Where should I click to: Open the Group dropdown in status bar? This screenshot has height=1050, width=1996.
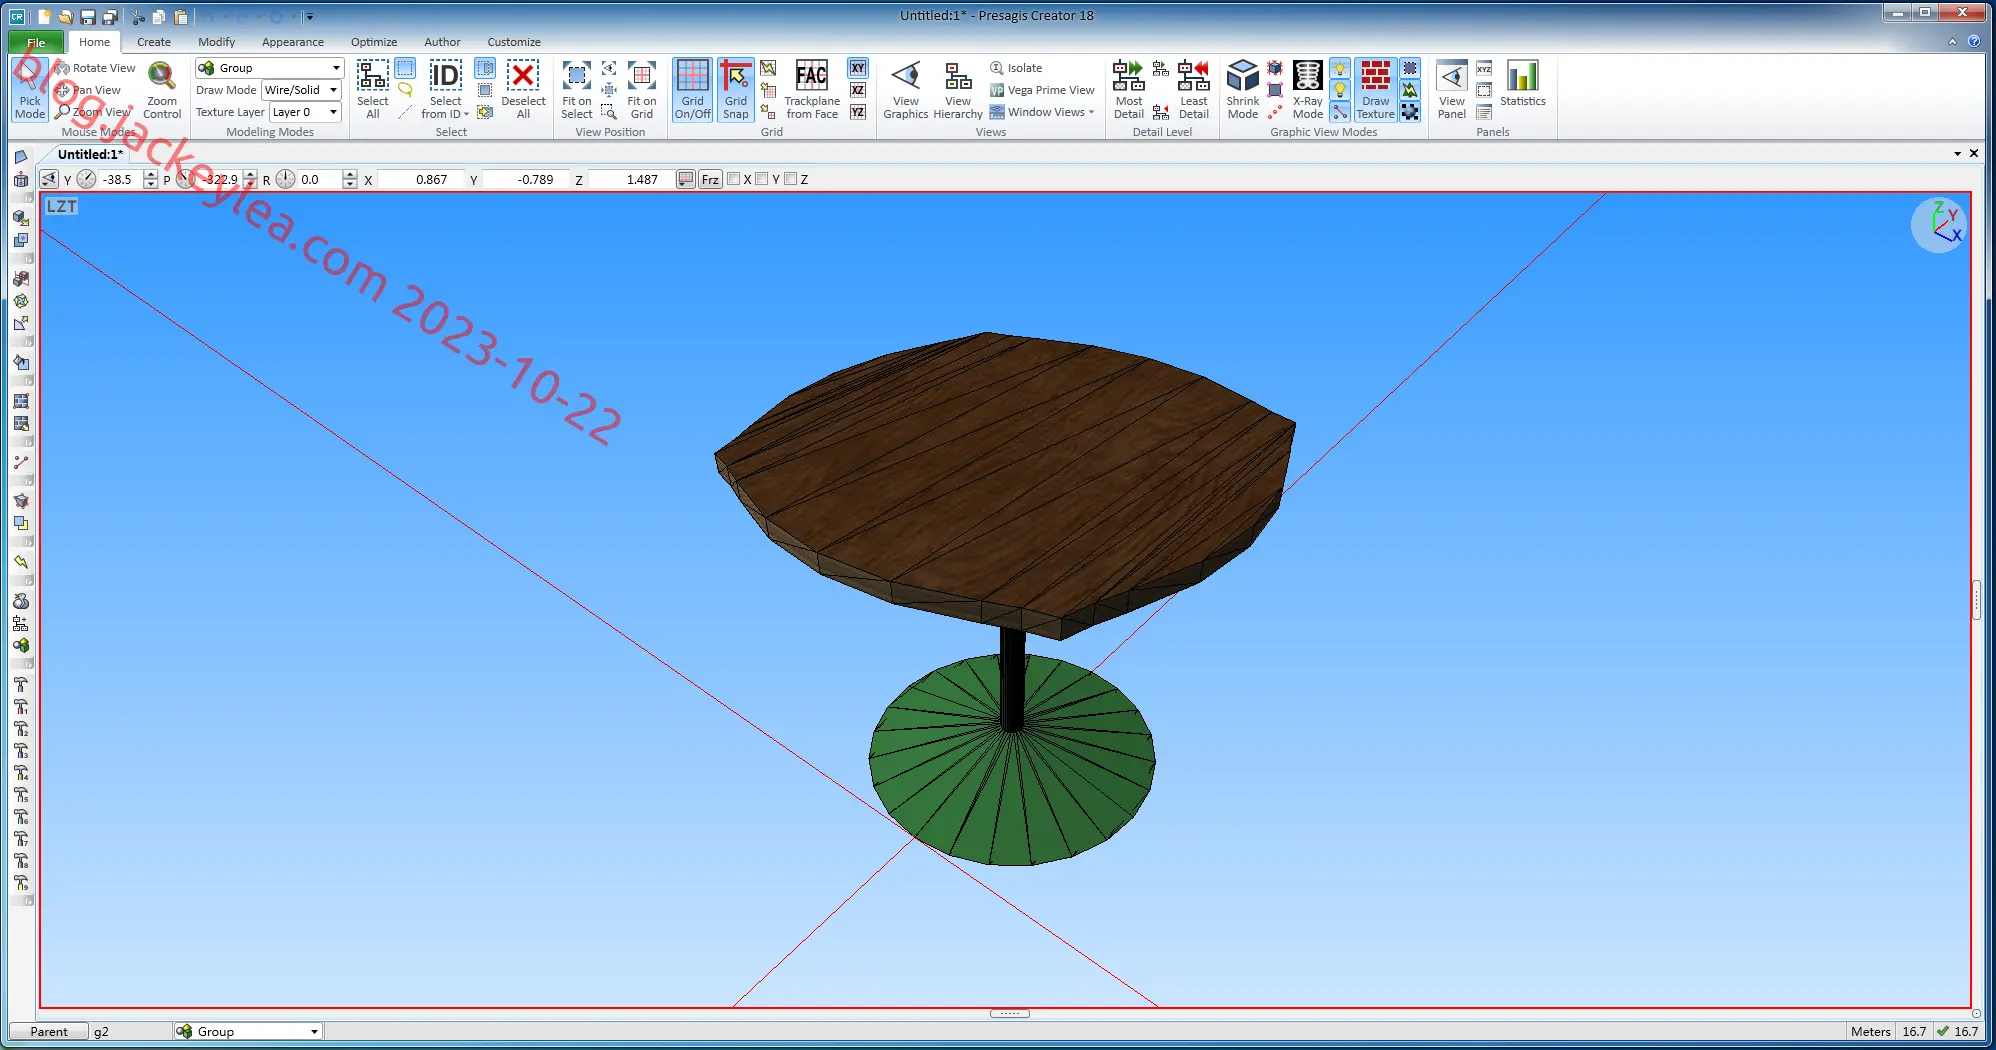247,1031
